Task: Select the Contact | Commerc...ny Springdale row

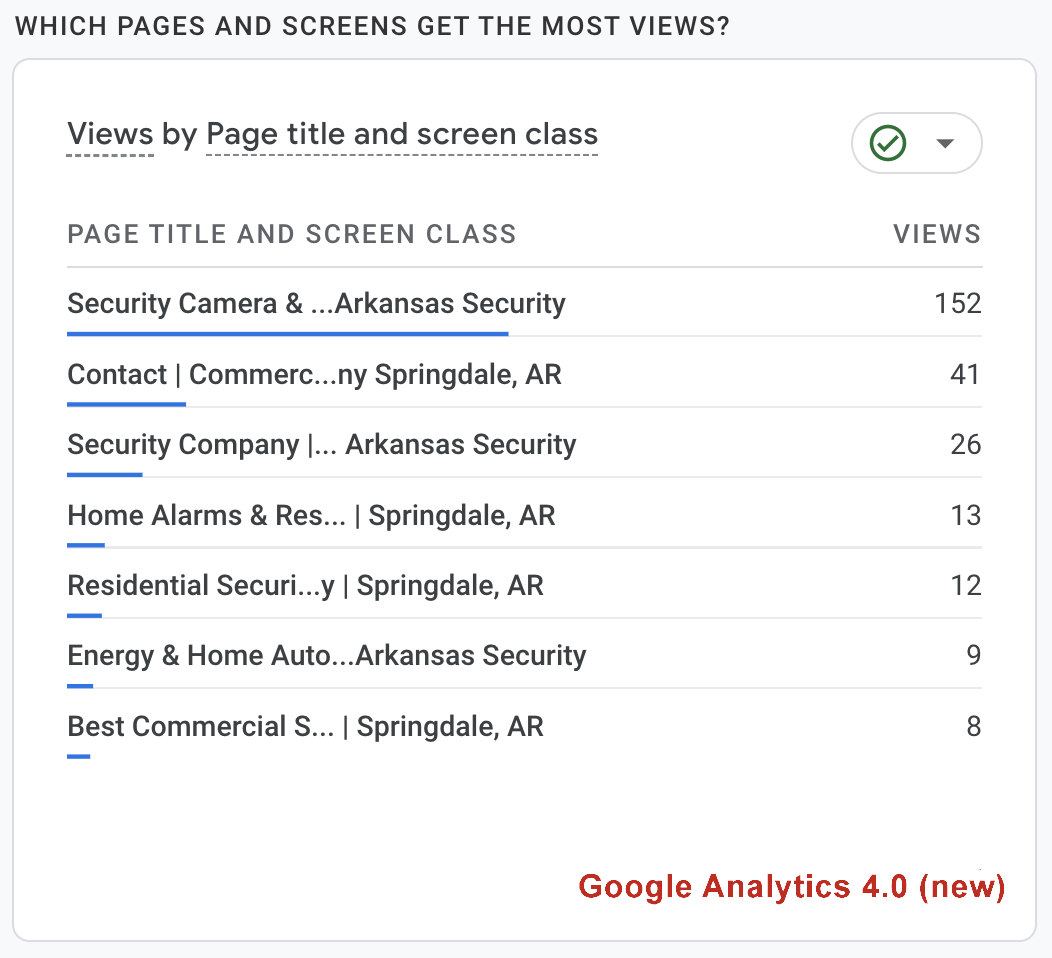Action: 314,375
